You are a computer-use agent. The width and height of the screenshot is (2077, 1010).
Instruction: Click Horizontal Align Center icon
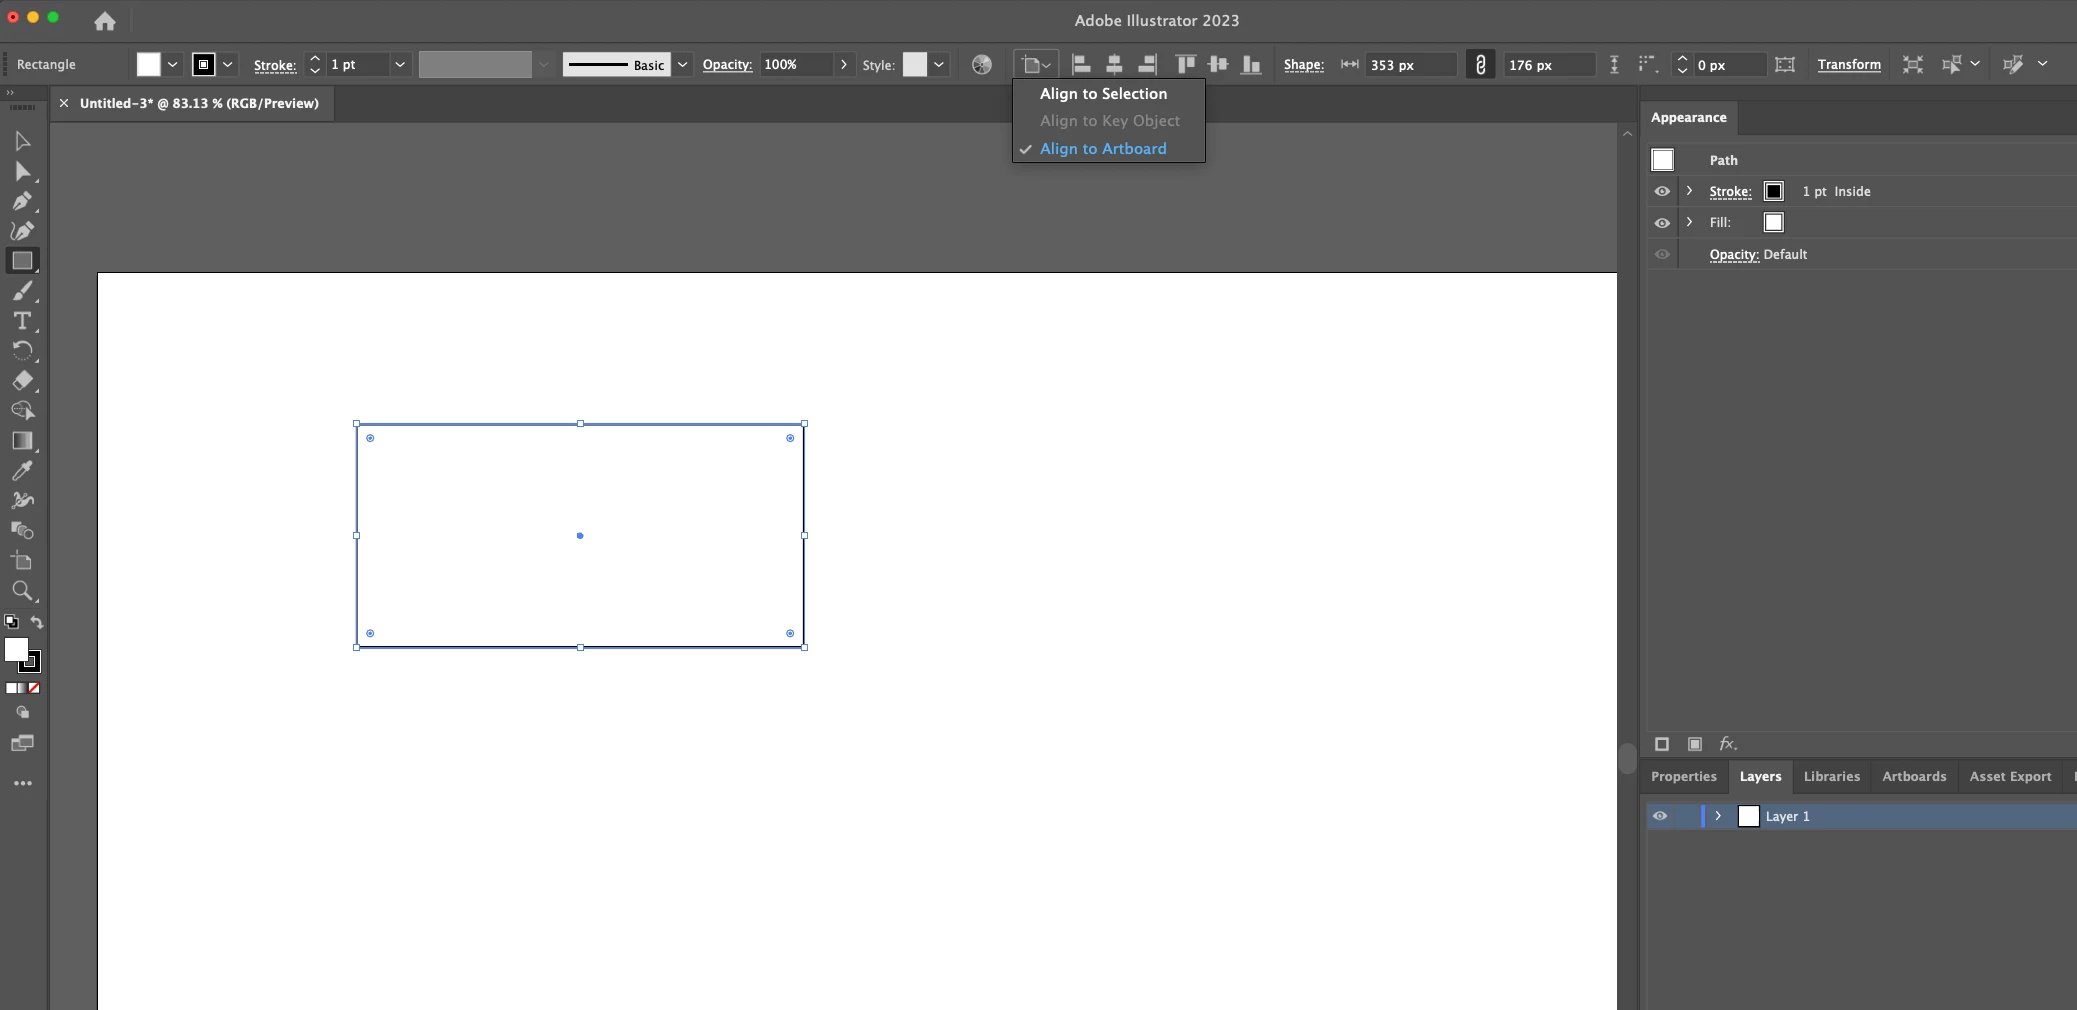click(x=1114, y=64)
